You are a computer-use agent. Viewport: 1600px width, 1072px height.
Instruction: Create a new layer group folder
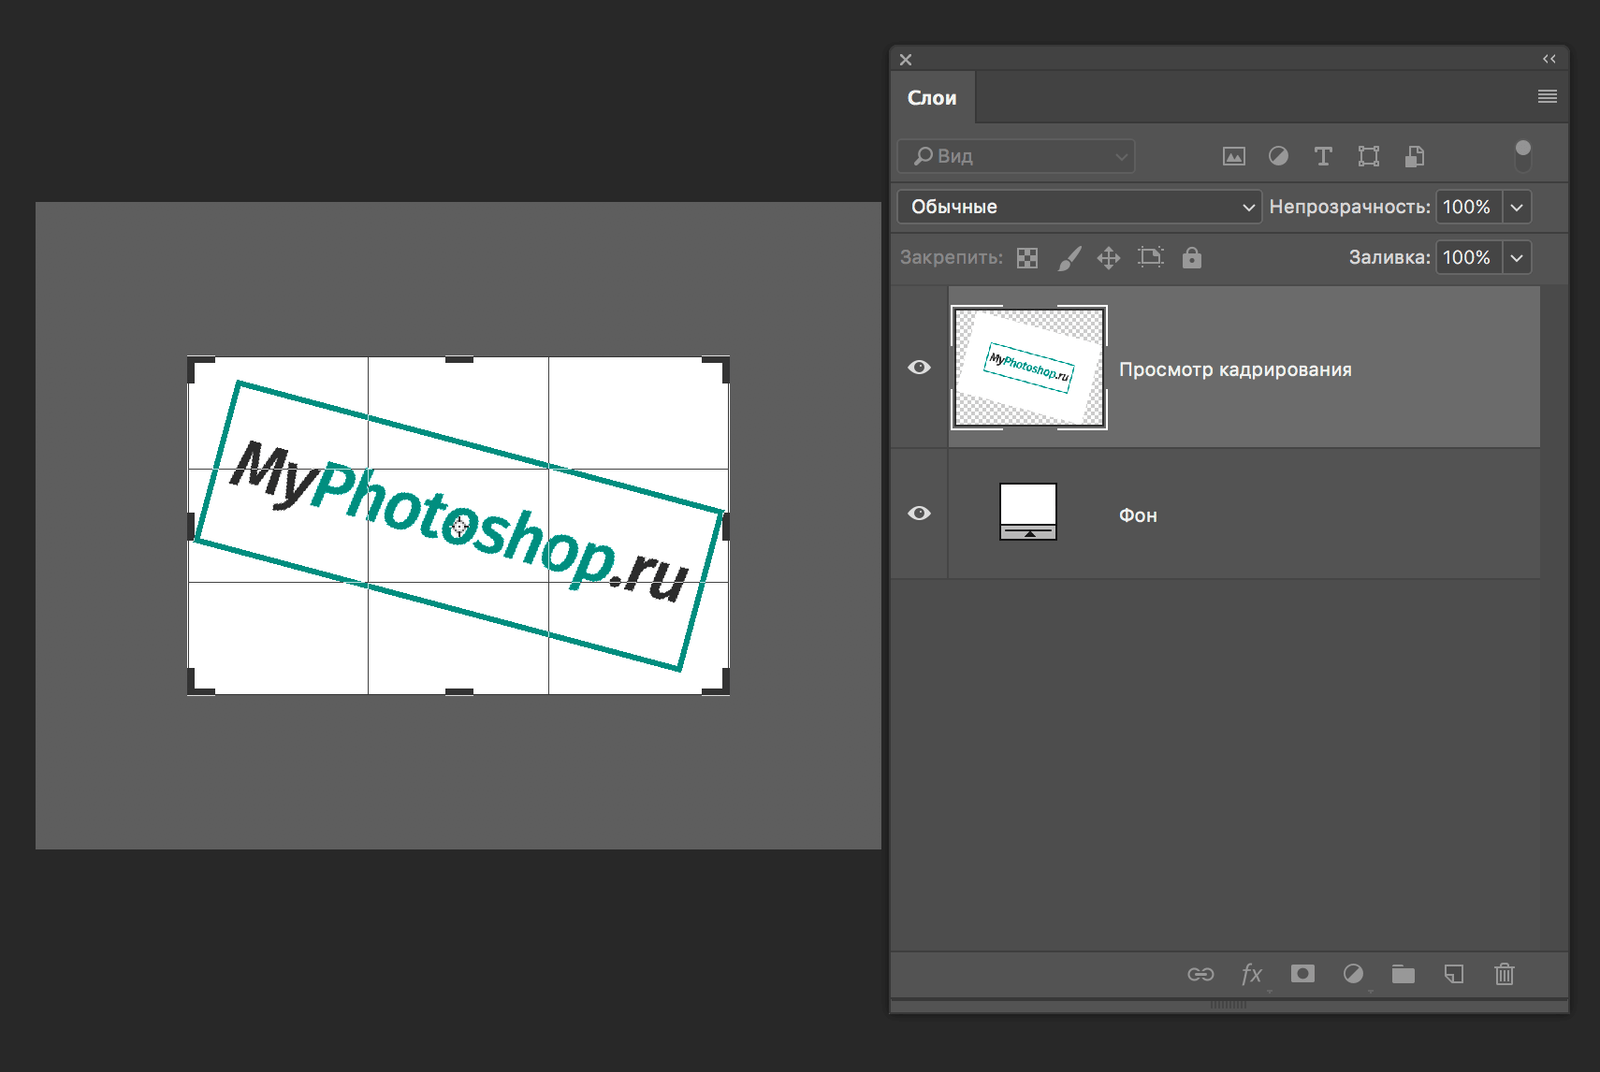pos(1403,974)
